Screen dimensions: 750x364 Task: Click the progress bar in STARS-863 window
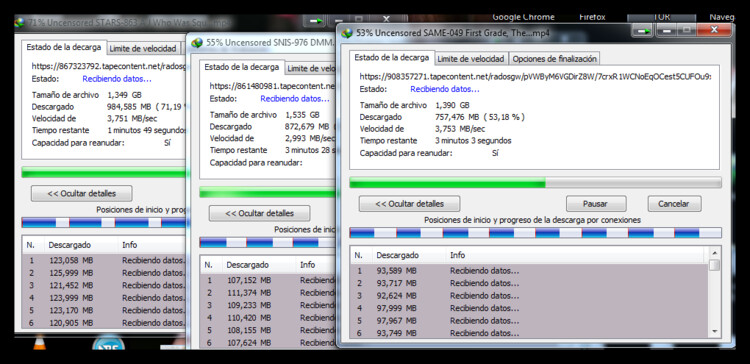tap(103, 172)
